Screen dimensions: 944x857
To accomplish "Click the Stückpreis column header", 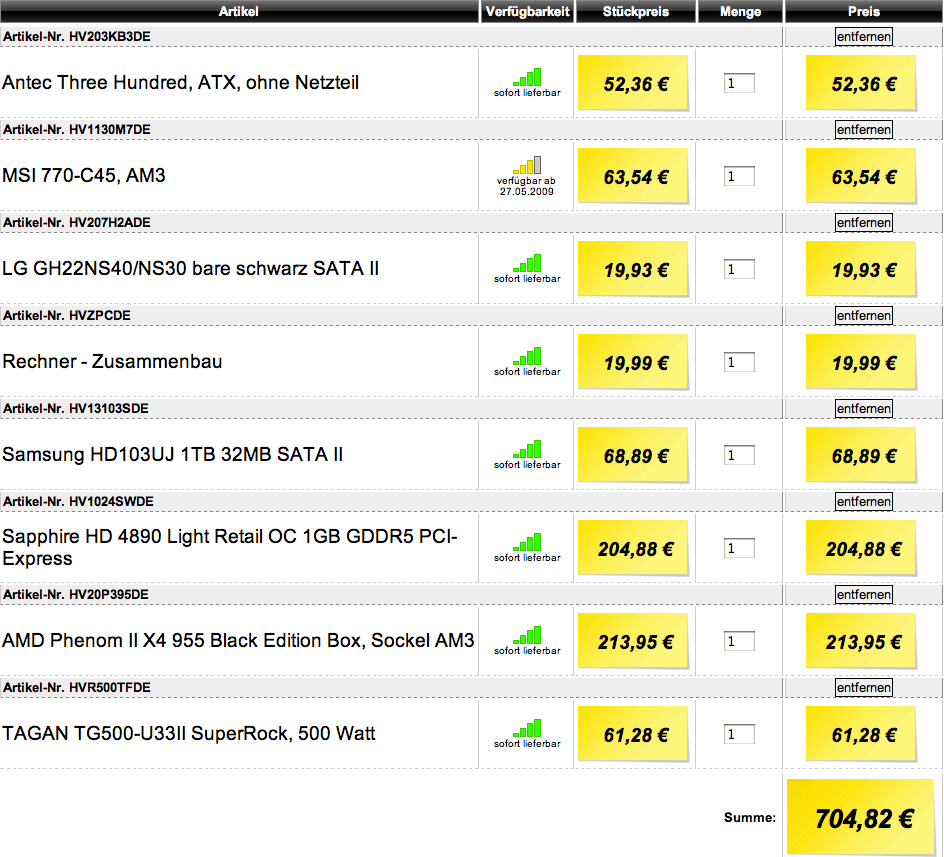I will pyautogui.click(x=636, y=11).
